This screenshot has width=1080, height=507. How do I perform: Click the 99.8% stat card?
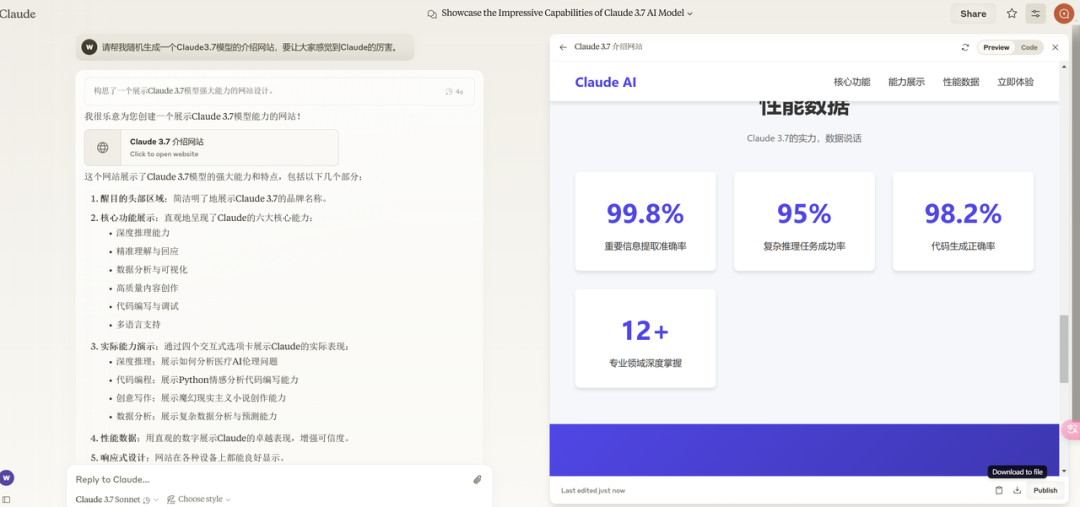point(645,221)
